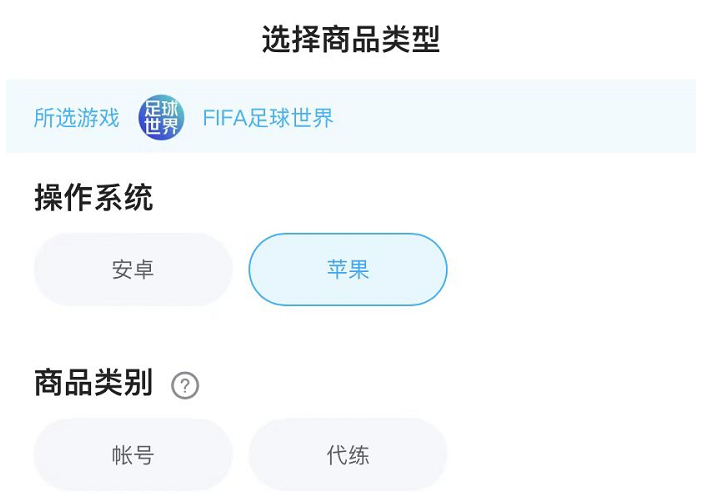Click the 商品类别 section heading
This screenshot has height=494, width=704.
click(94, 383)
